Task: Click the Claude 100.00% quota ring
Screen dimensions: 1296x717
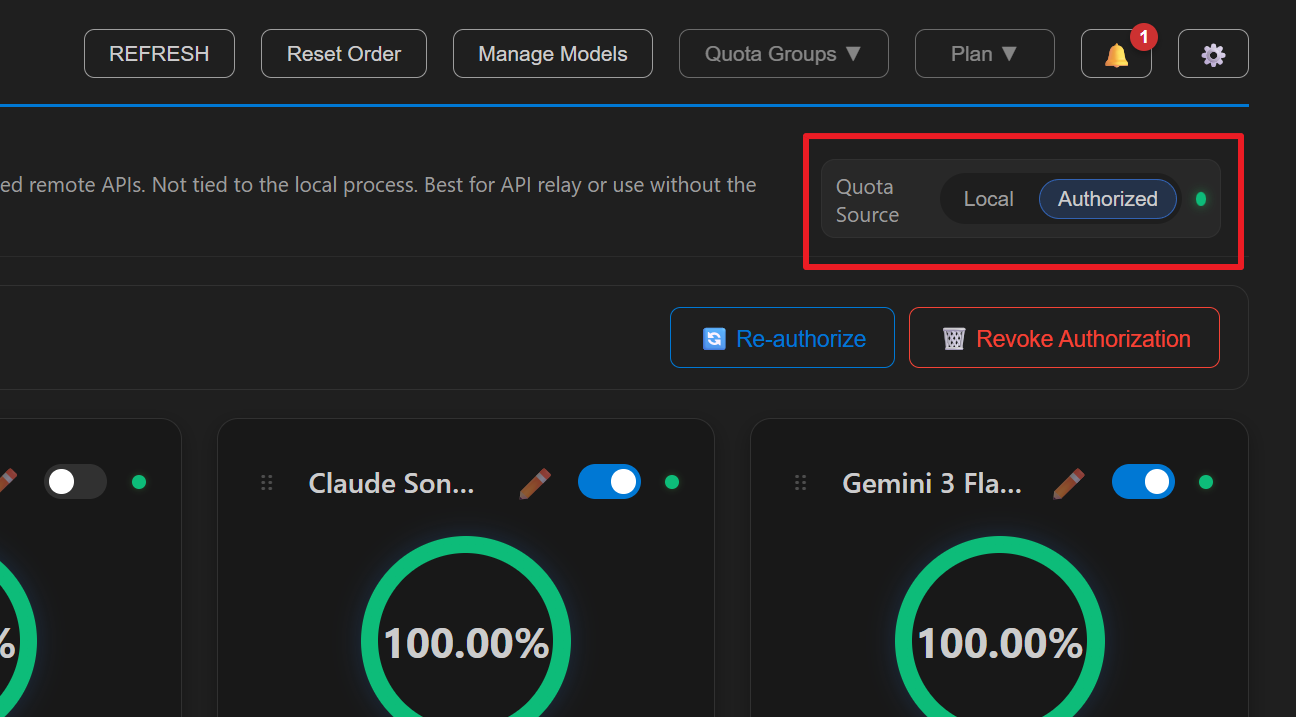Action: pos(466,642)
